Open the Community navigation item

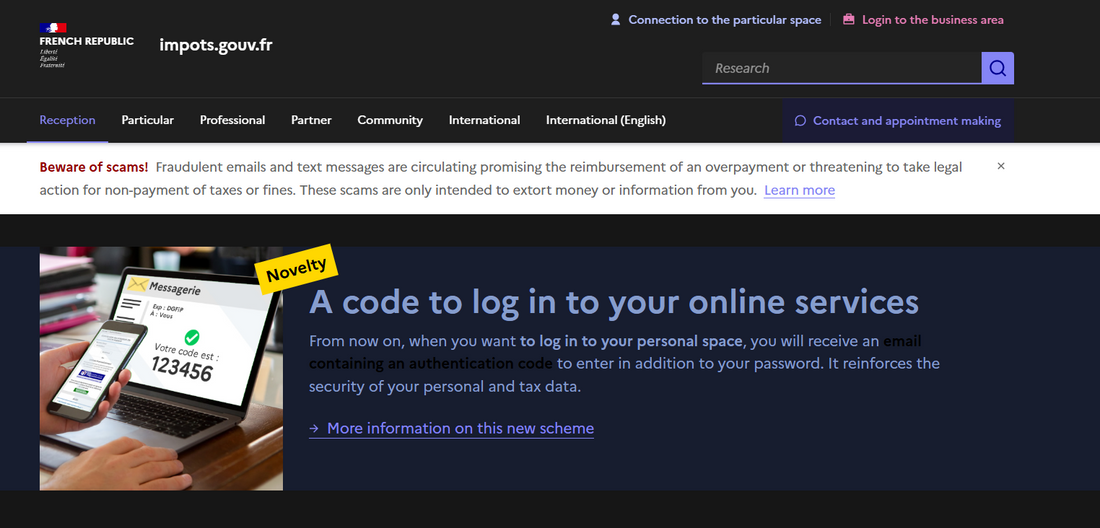pos(390,120)
